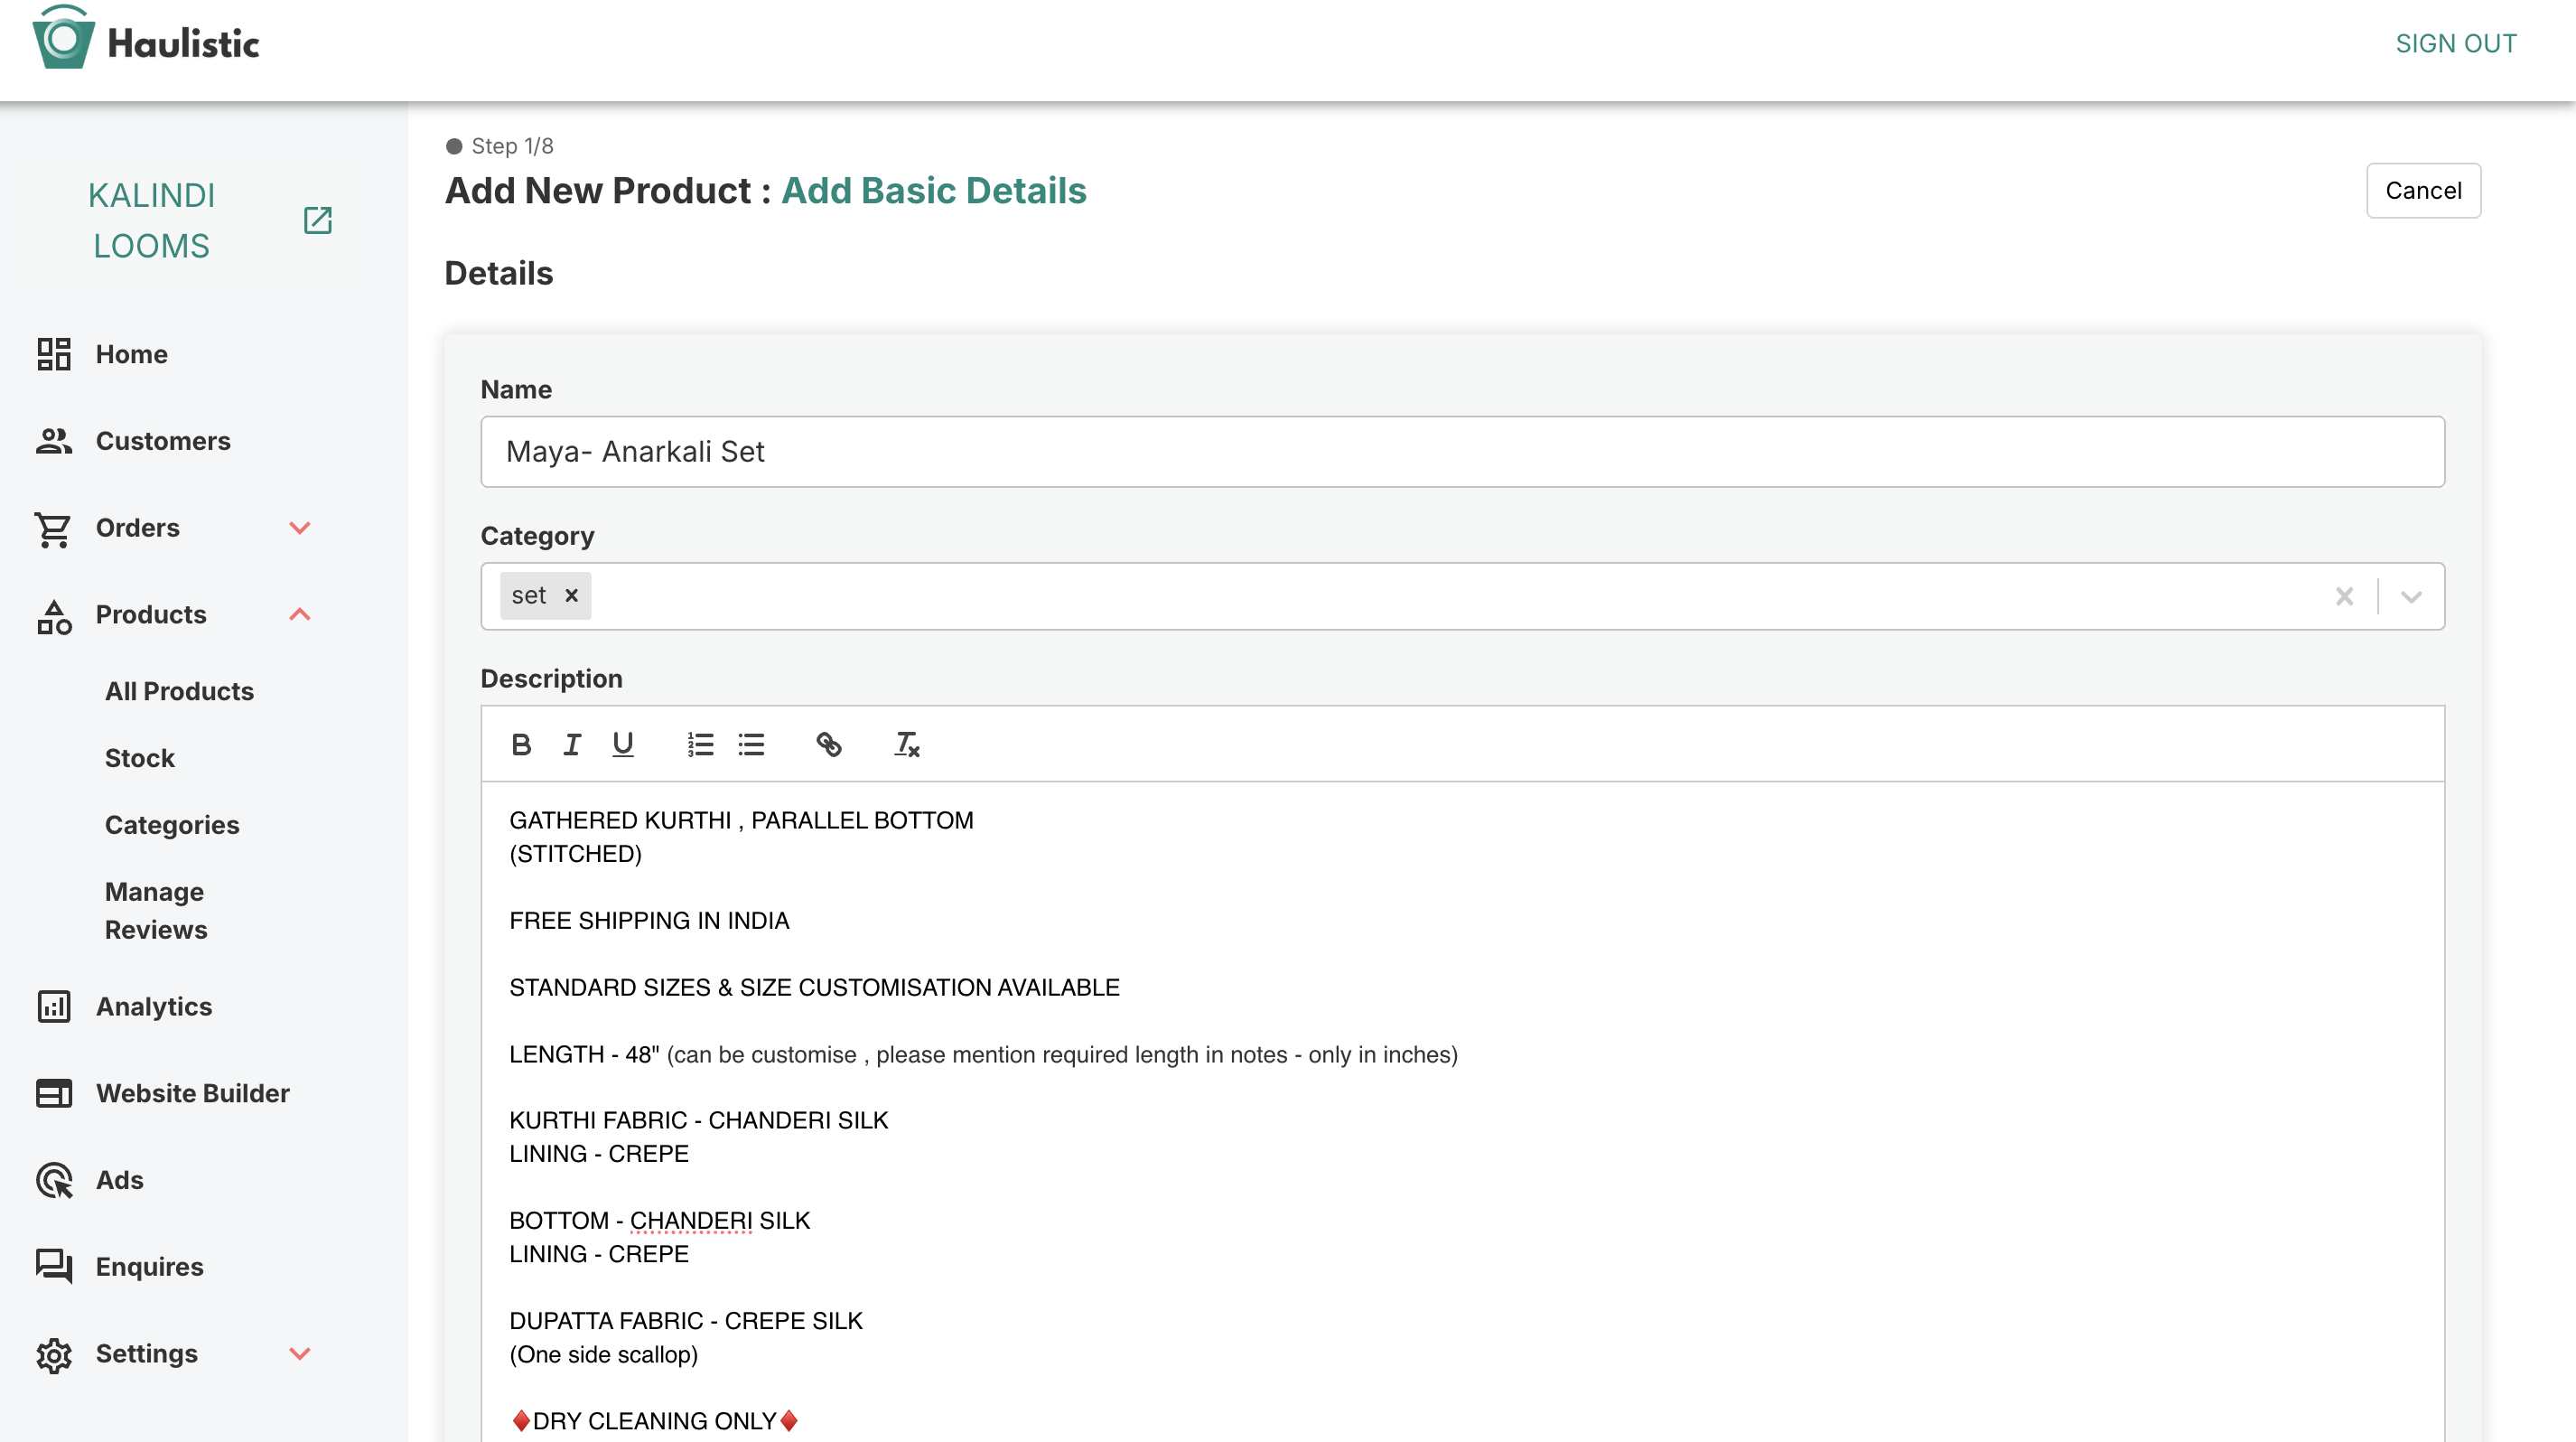Image resolution: width=2576 pixels, height=1442 pixels.
Task: Apply underline formatting to description text
Action: [623, 744]
